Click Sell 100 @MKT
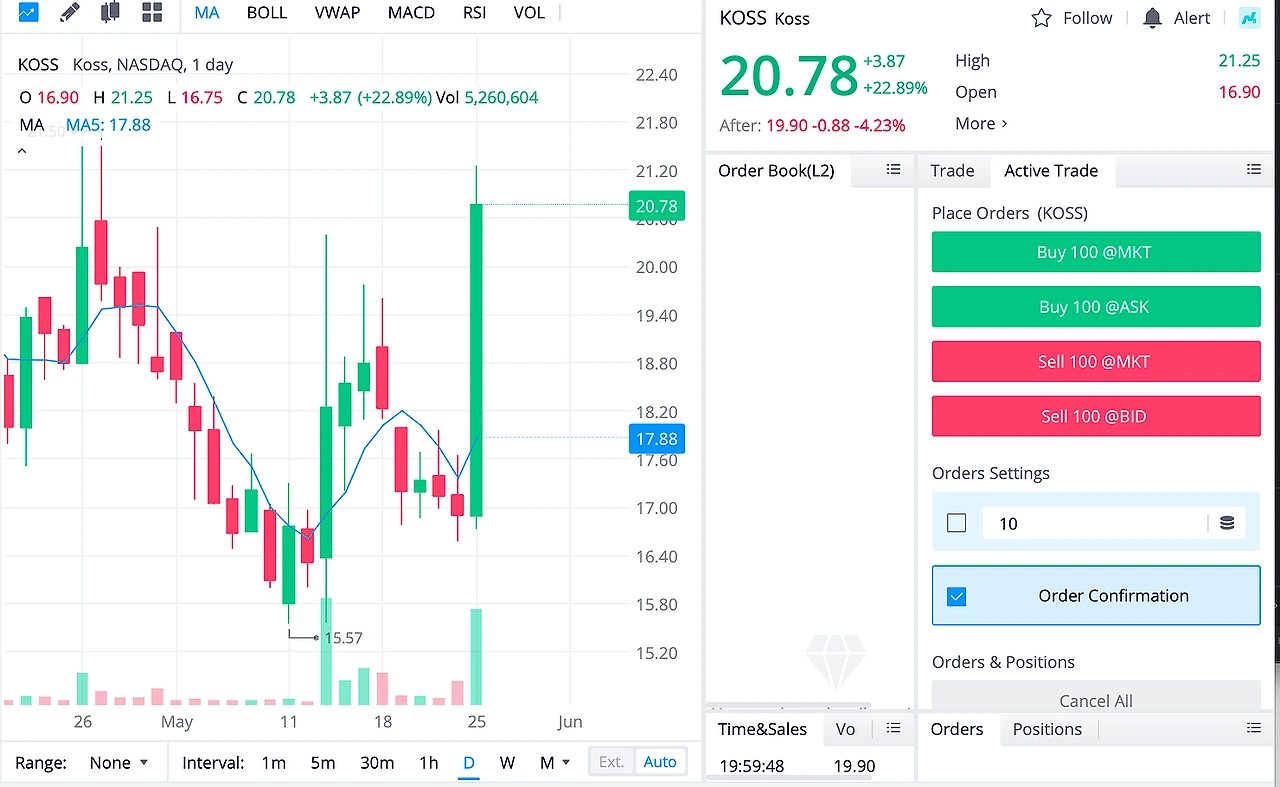Image resolution: width=1280 pixels, height=787 pixels. (x=1096, y=361)
